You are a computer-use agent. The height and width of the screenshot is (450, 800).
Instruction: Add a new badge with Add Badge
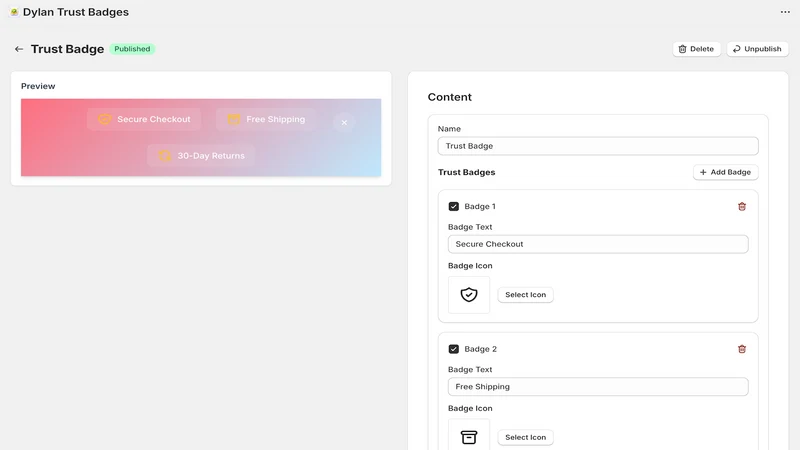(726, 172)
